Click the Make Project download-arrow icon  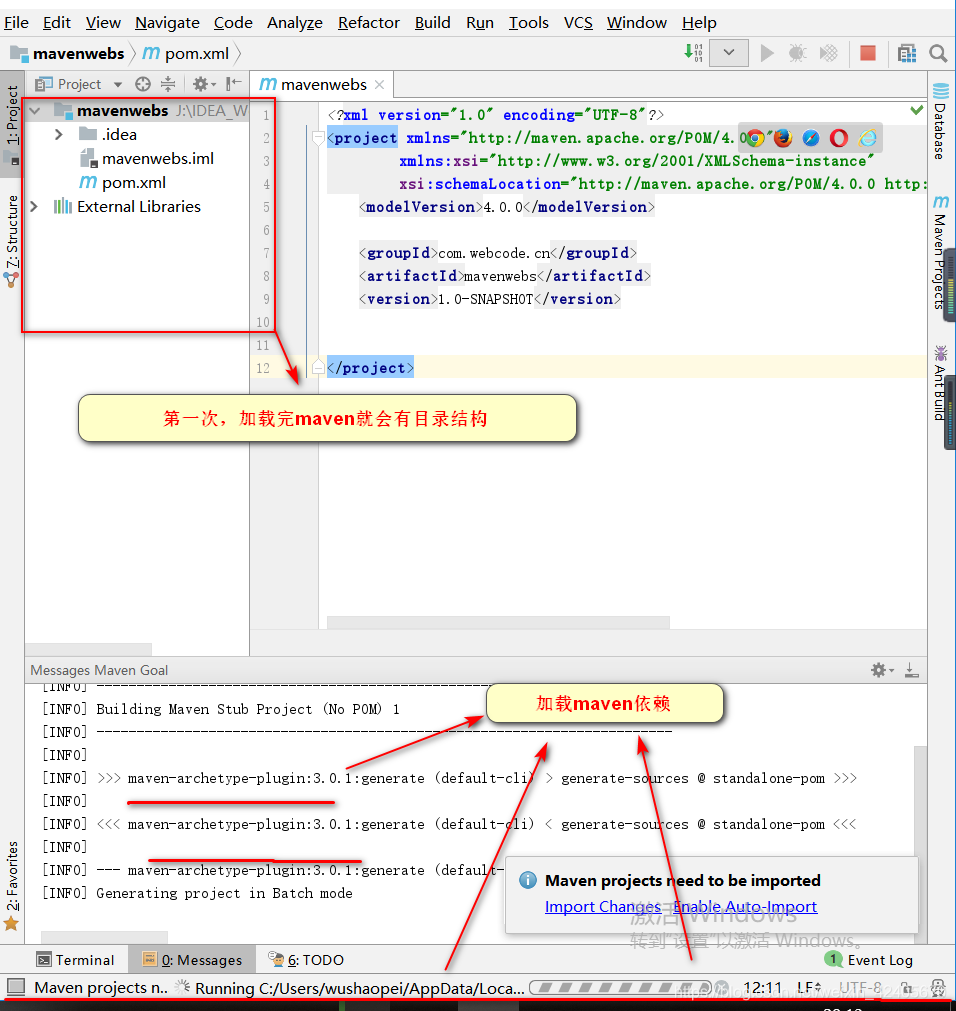(693, 53)
